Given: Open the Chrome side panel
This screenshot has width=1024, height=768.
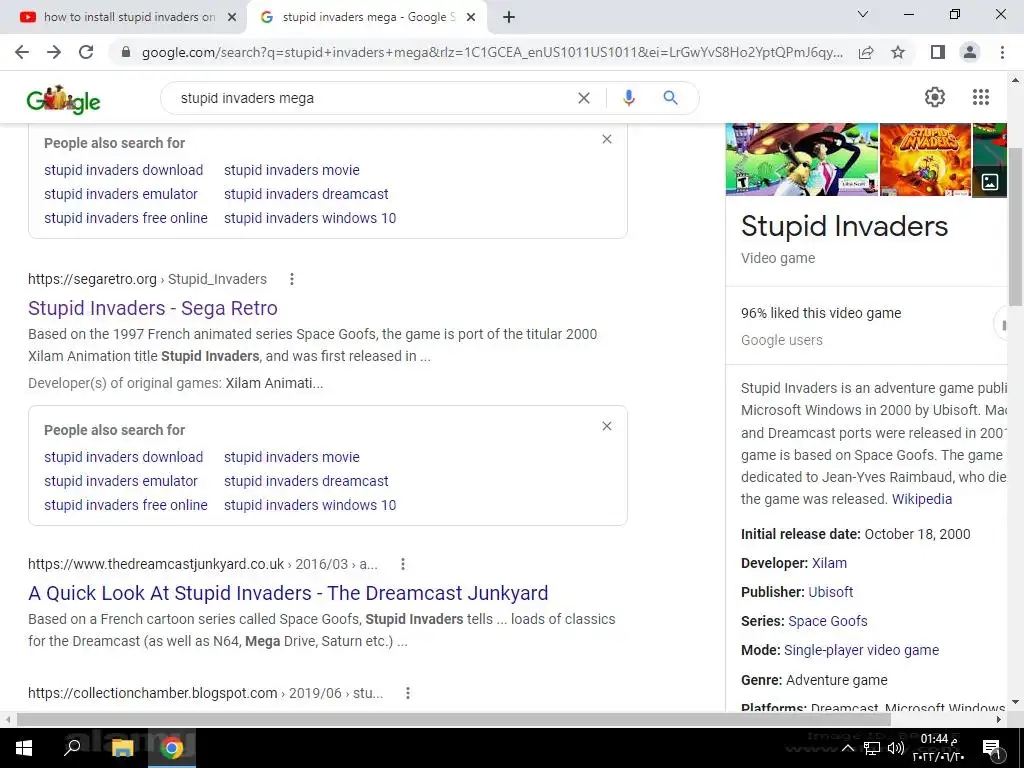Looking at the screenshot, I should [x=938, y=52].
